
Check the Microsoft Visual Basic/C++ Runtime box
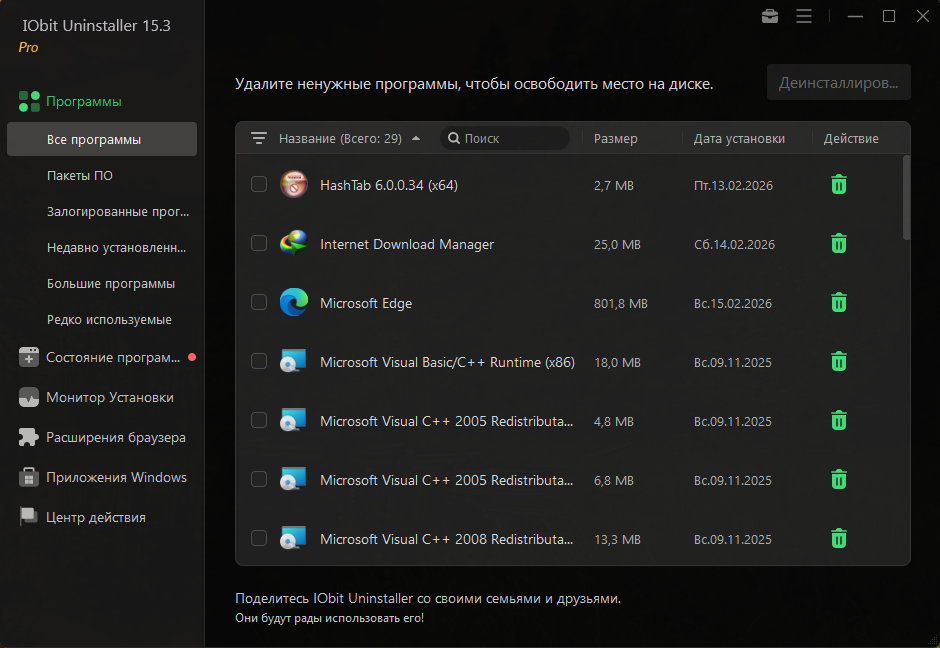tap(259, 362)
